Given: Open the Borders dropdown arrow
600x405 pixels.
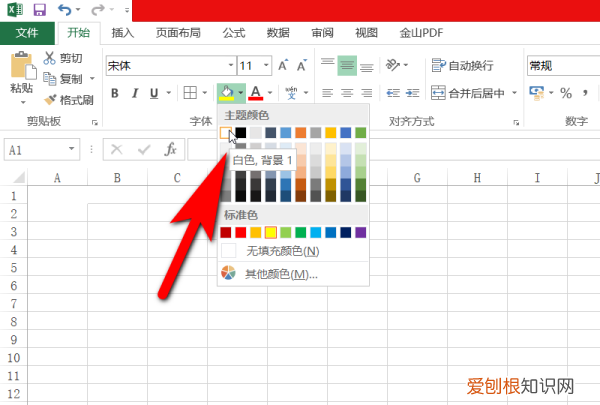Looking at the screenshot, I should [205, 93].
